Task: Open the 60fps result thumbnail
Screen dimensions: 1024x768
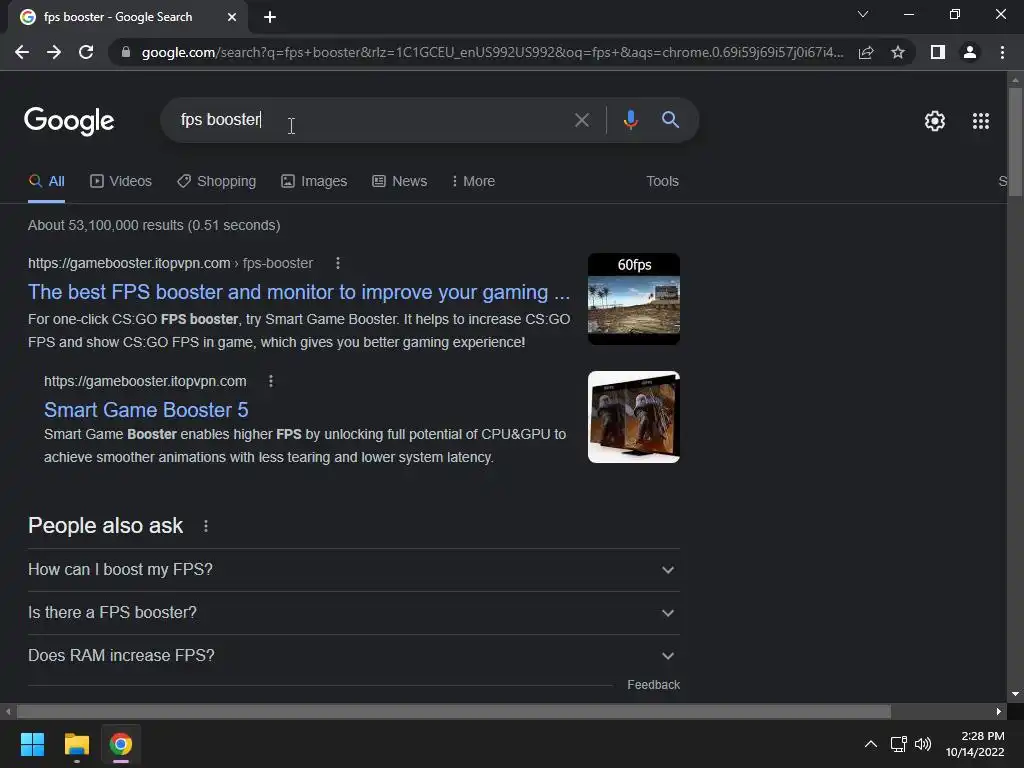Action: [x=633, y=299]
